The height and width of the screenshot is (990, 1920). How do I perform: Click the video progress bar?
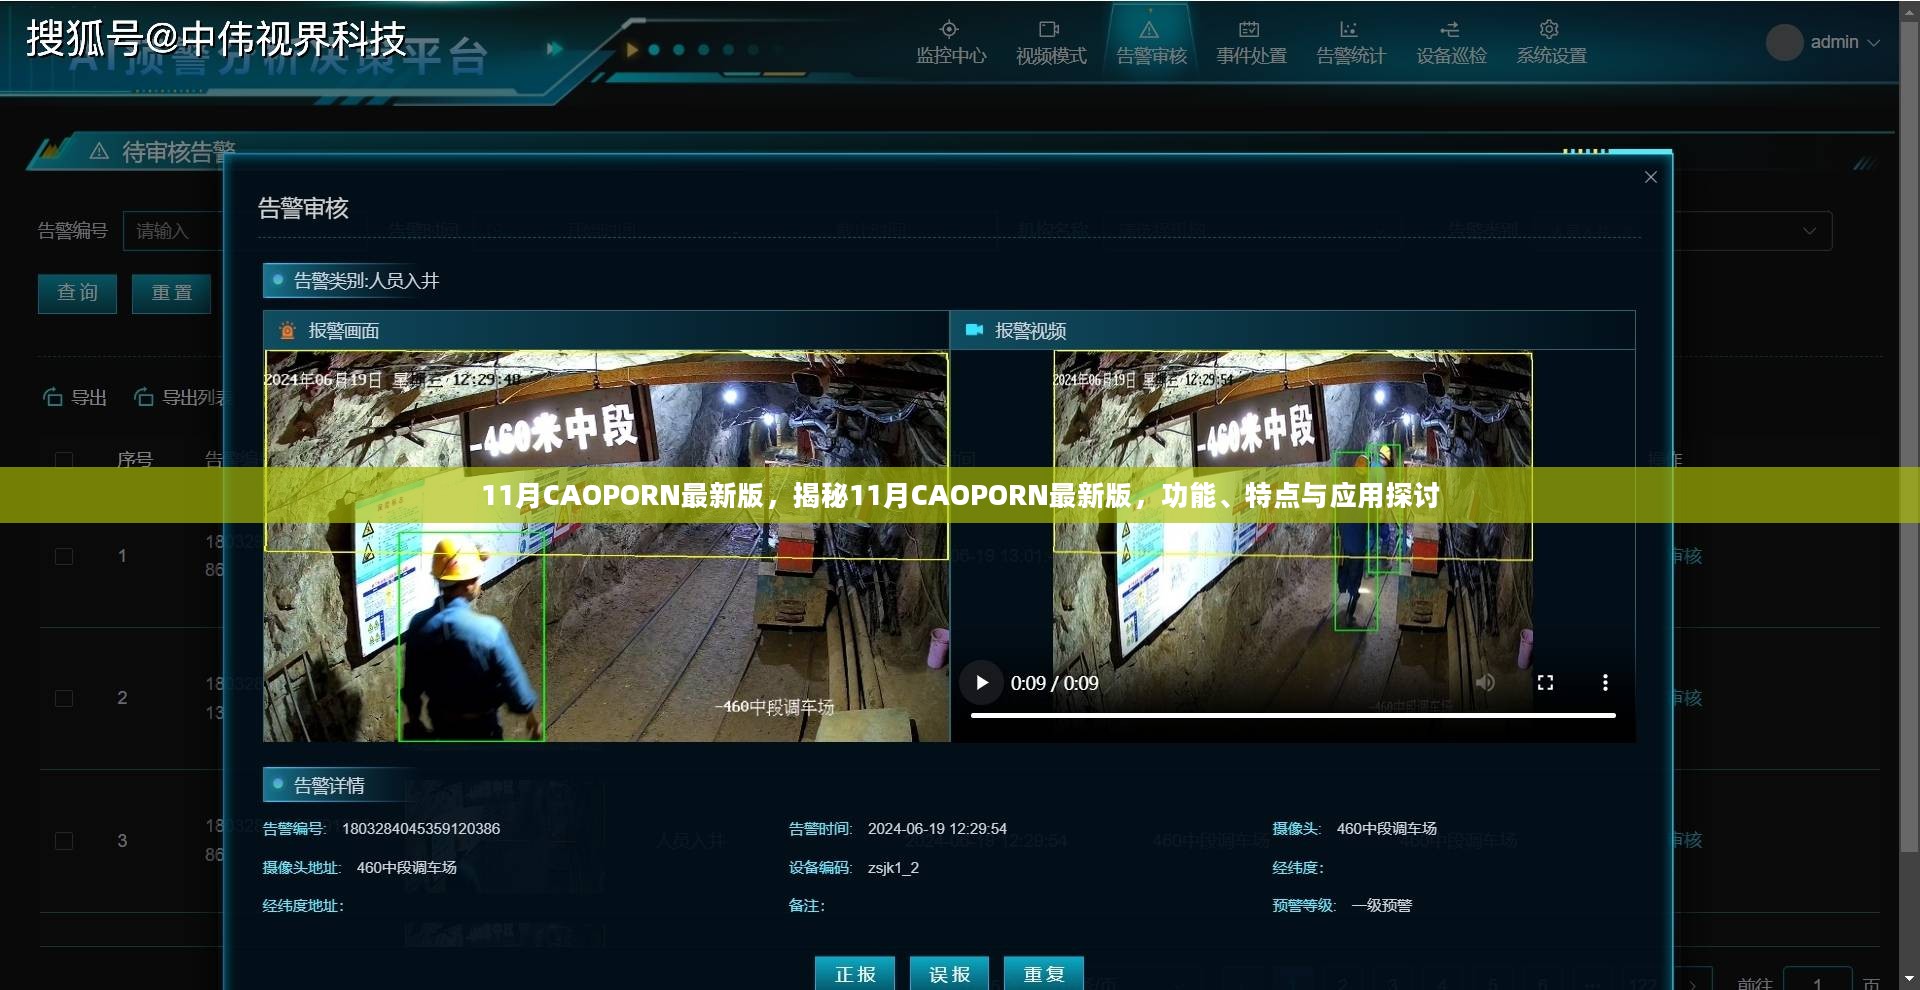point(1293,715)
